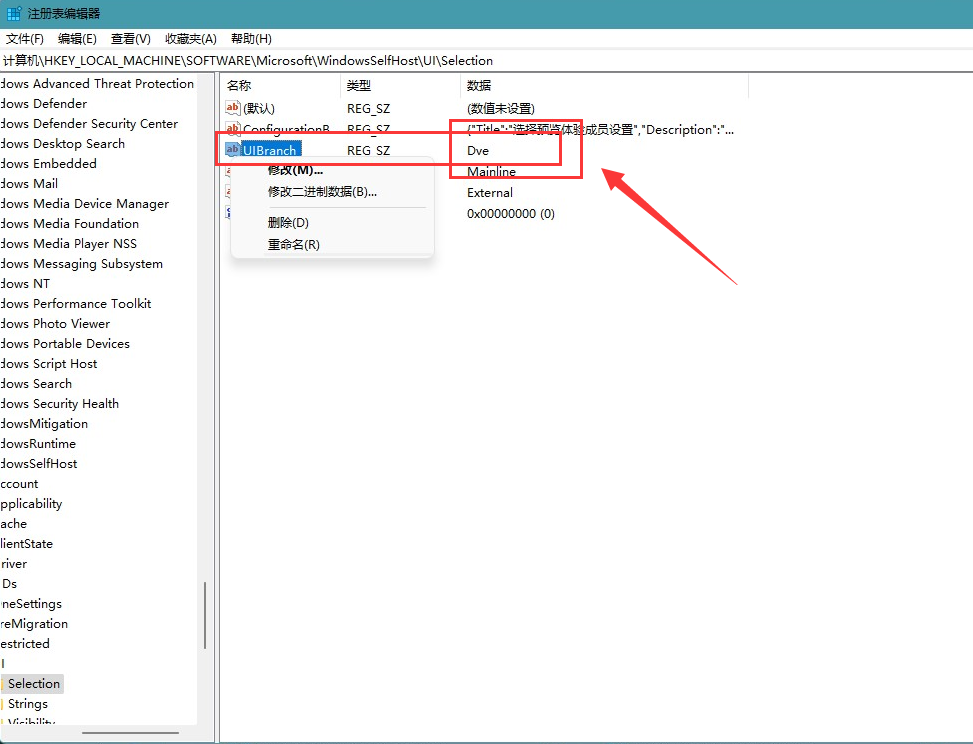Open the 收藏夹(A) menu

tap(191, 38)
